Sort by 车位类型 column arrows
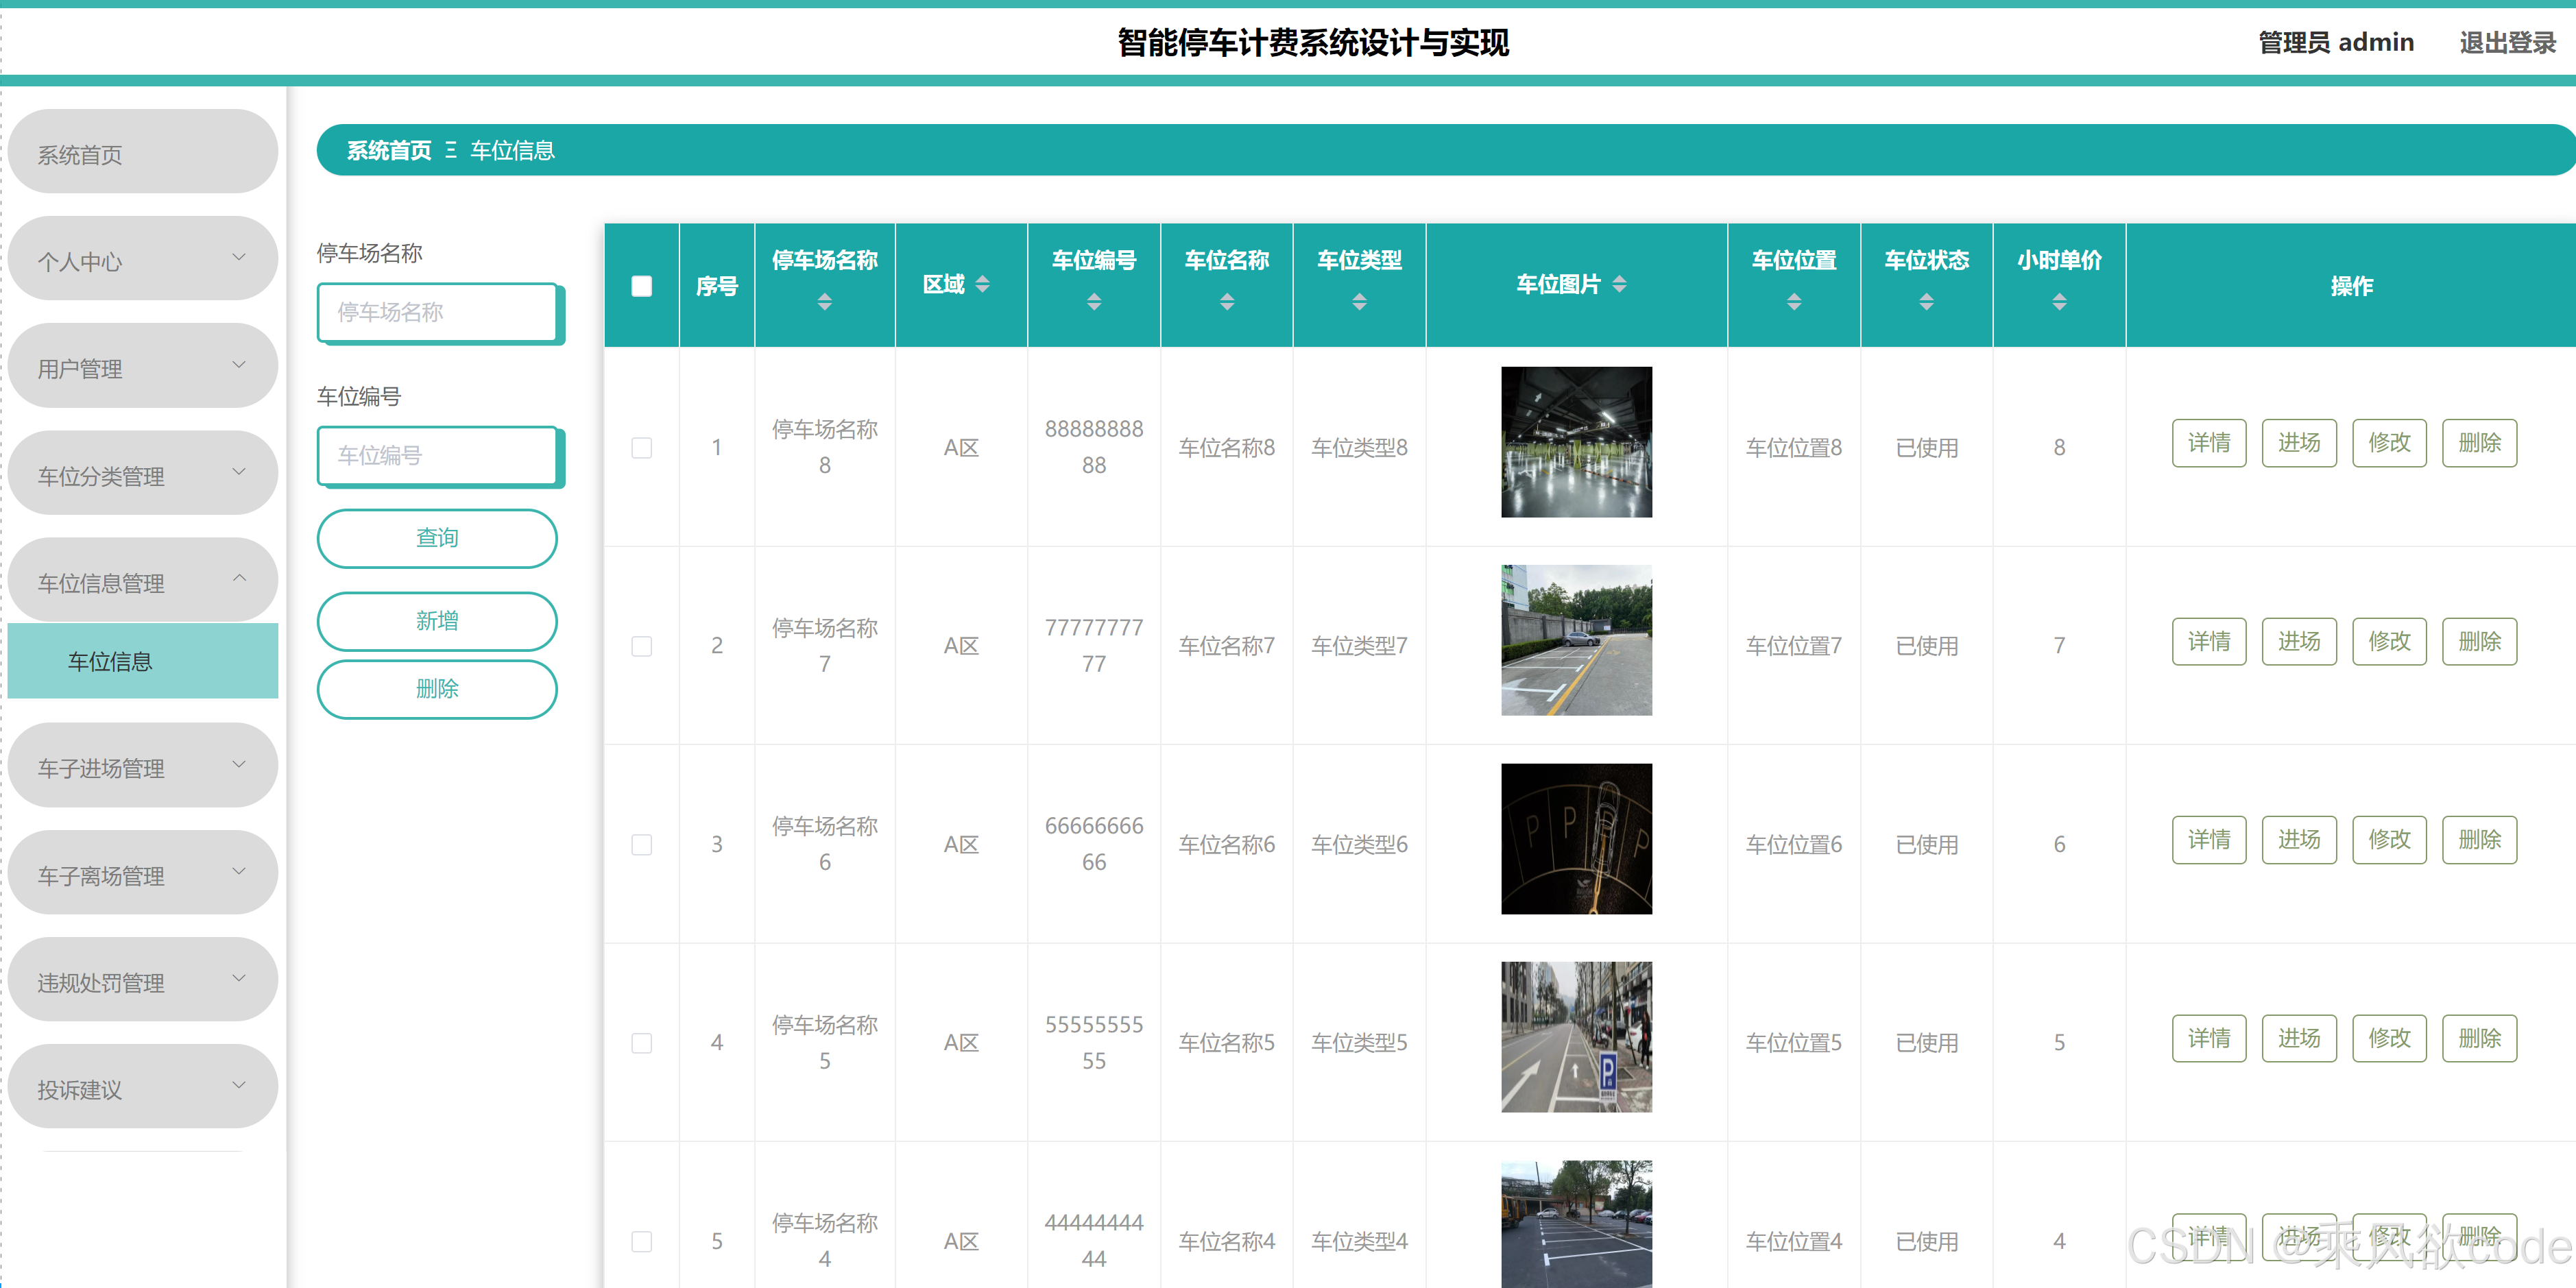 click(1358, 301)
